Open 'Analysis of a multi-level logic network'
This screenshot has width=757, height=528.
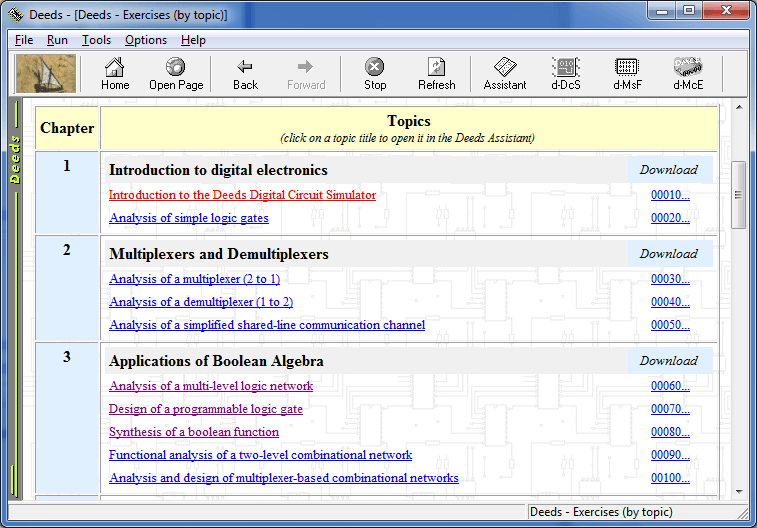(x=211, y=386)
